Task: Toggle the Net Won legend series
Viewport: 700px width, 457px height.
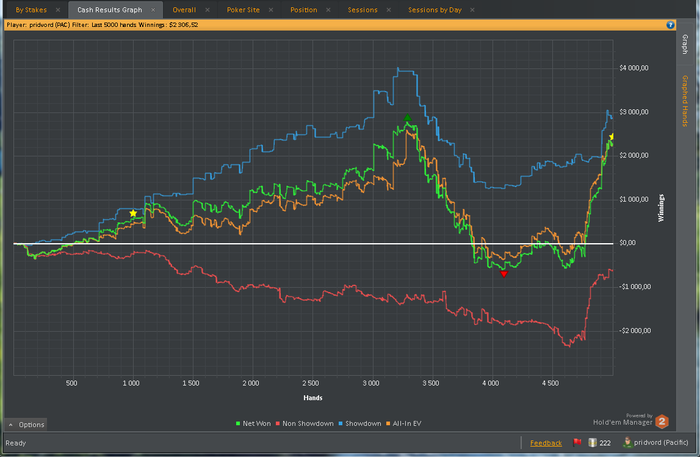Action: click(x=253, y=424)
